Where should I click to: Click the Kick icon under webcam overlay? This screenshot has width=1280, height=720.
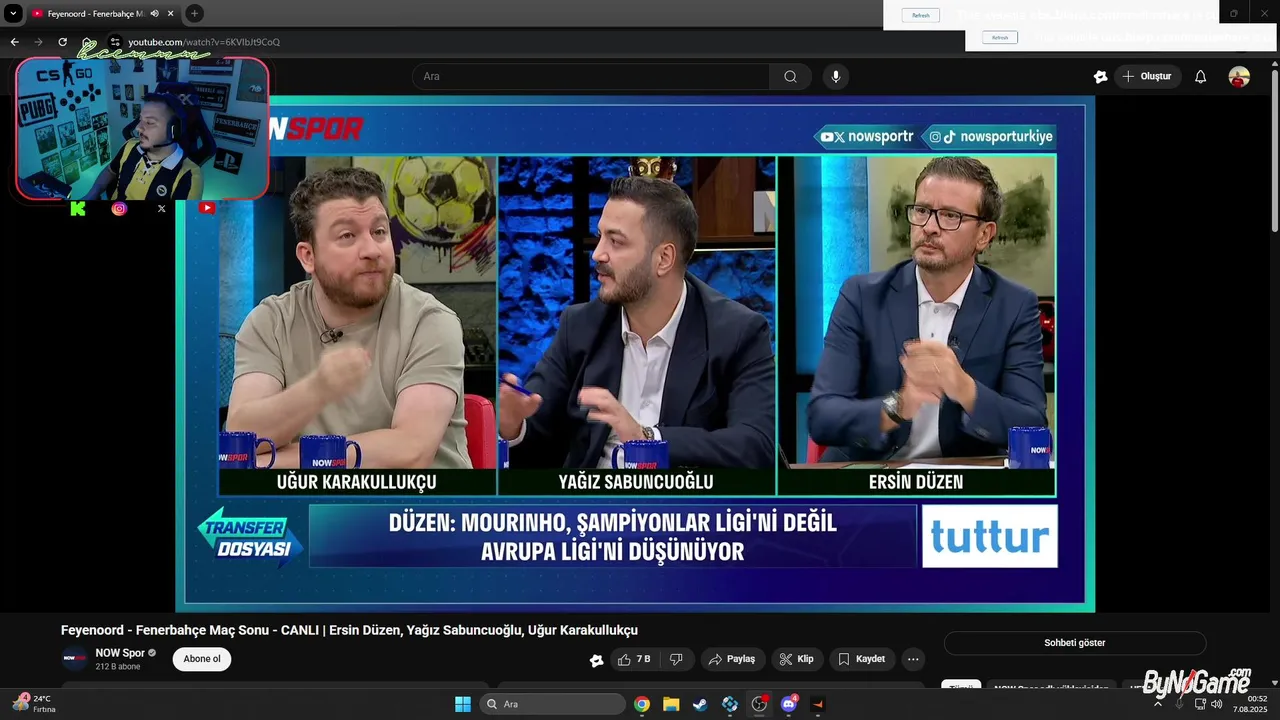tap(78, 208)
